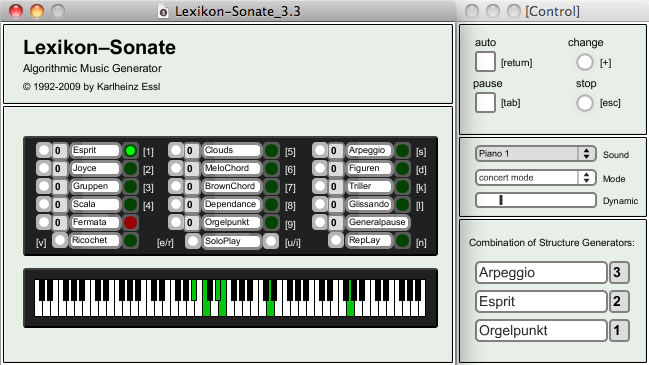The image size is (649, 365).
Task: Toggle the round button left of Joyce
Action: coord(43,168)
